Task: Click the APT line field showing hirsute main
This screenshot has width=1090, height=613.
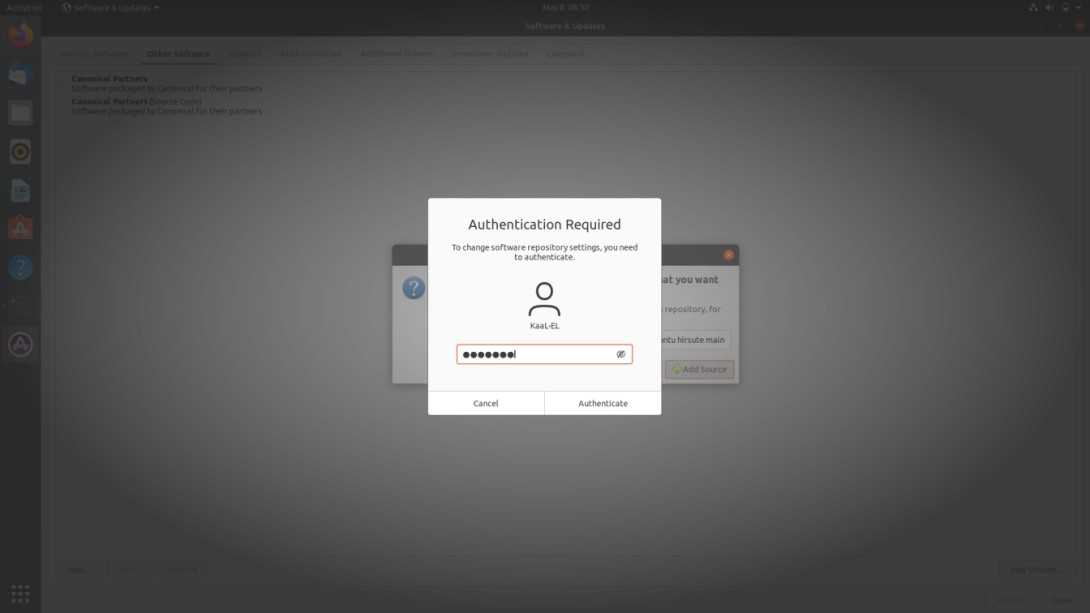Action: (695, 340)
